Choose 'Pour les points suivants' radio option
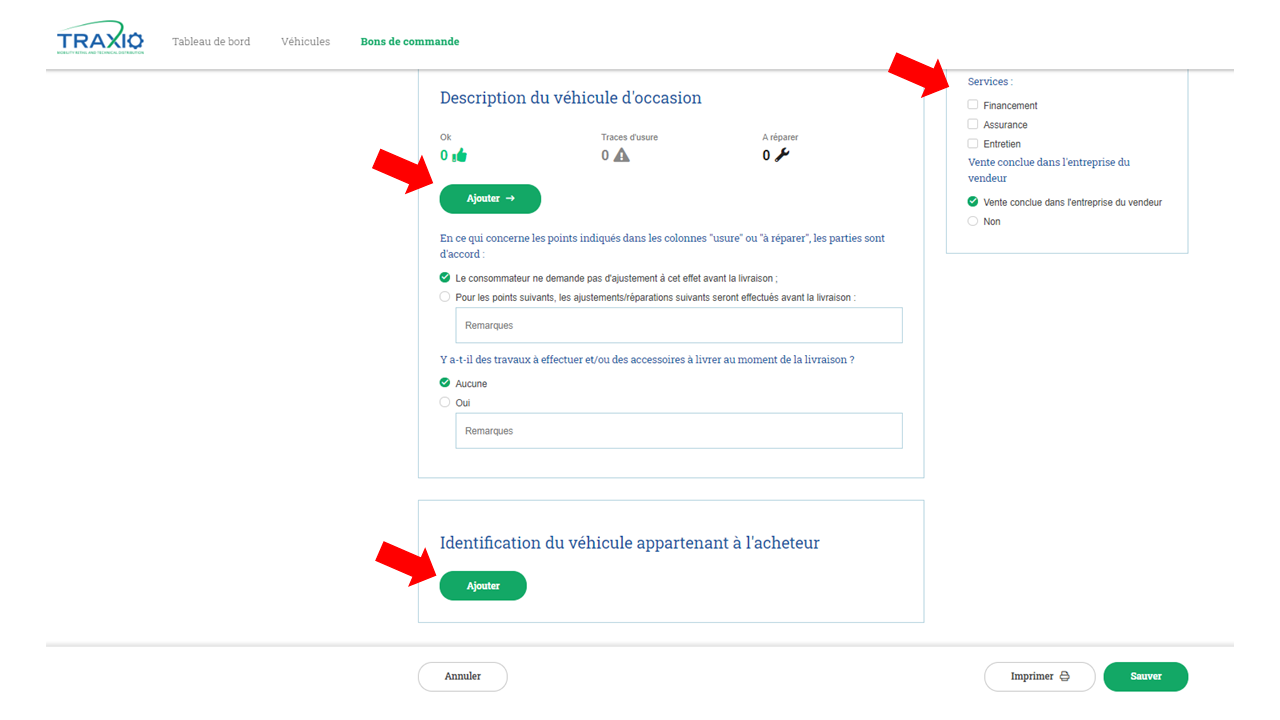1280x720 pixels. [445, 297]
